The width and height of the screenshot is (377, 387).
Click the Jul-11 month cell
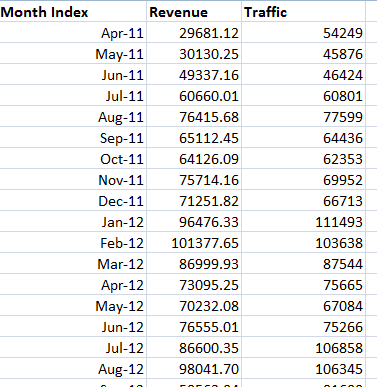point(73,96)
